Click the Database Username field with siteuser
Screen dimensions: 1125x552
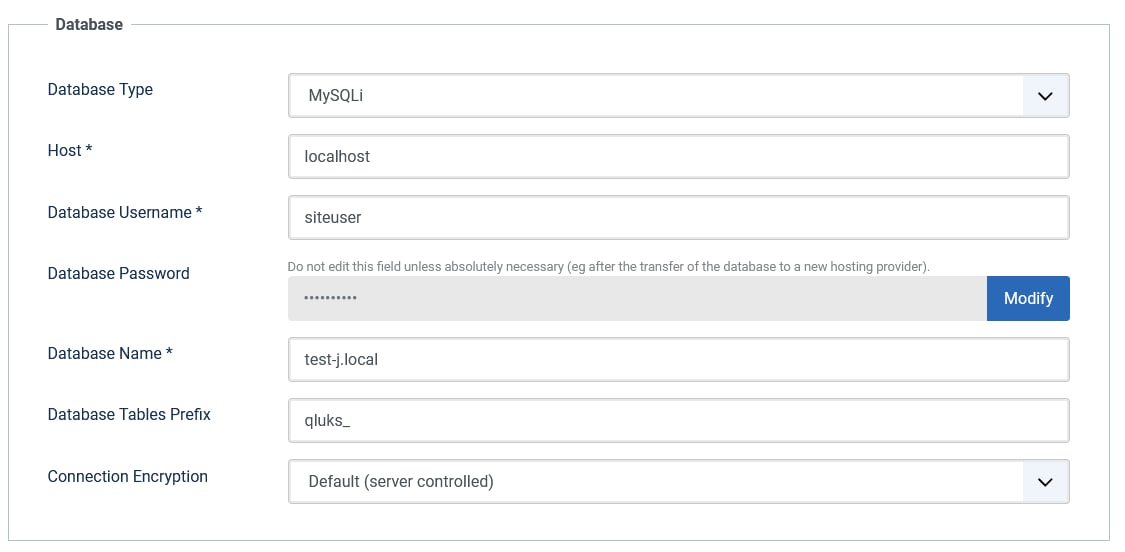[678, 218]
